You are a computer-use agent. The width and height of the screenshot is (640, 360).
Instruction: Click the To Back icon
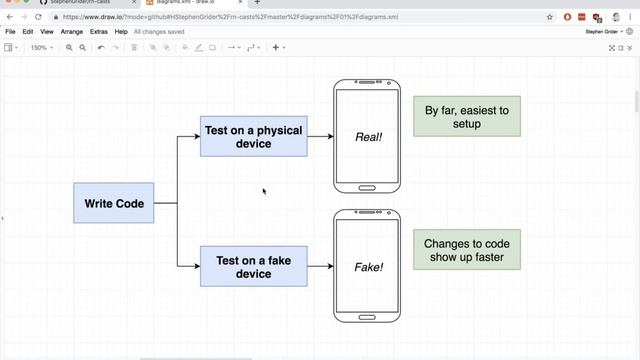167,48
